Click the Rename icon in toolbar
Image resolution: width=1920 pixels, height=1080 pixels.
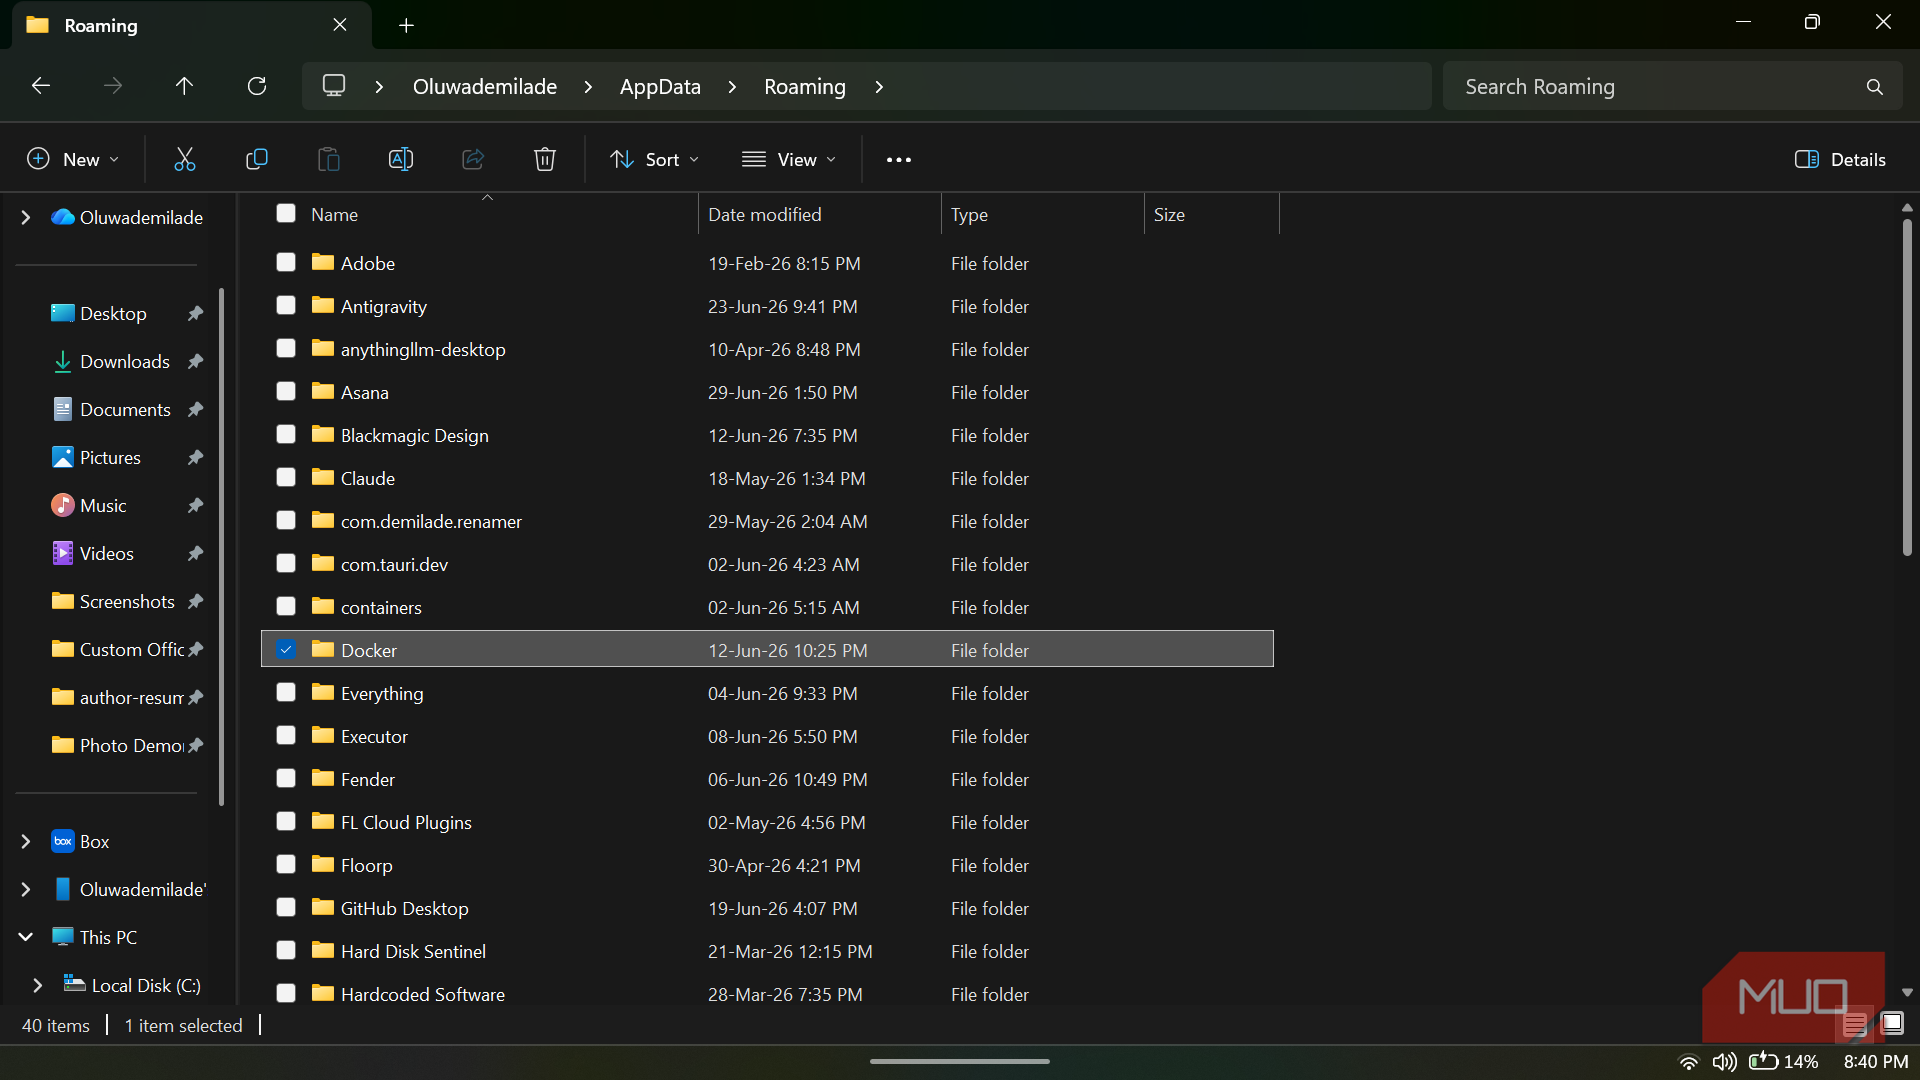[x=401, y=159]
